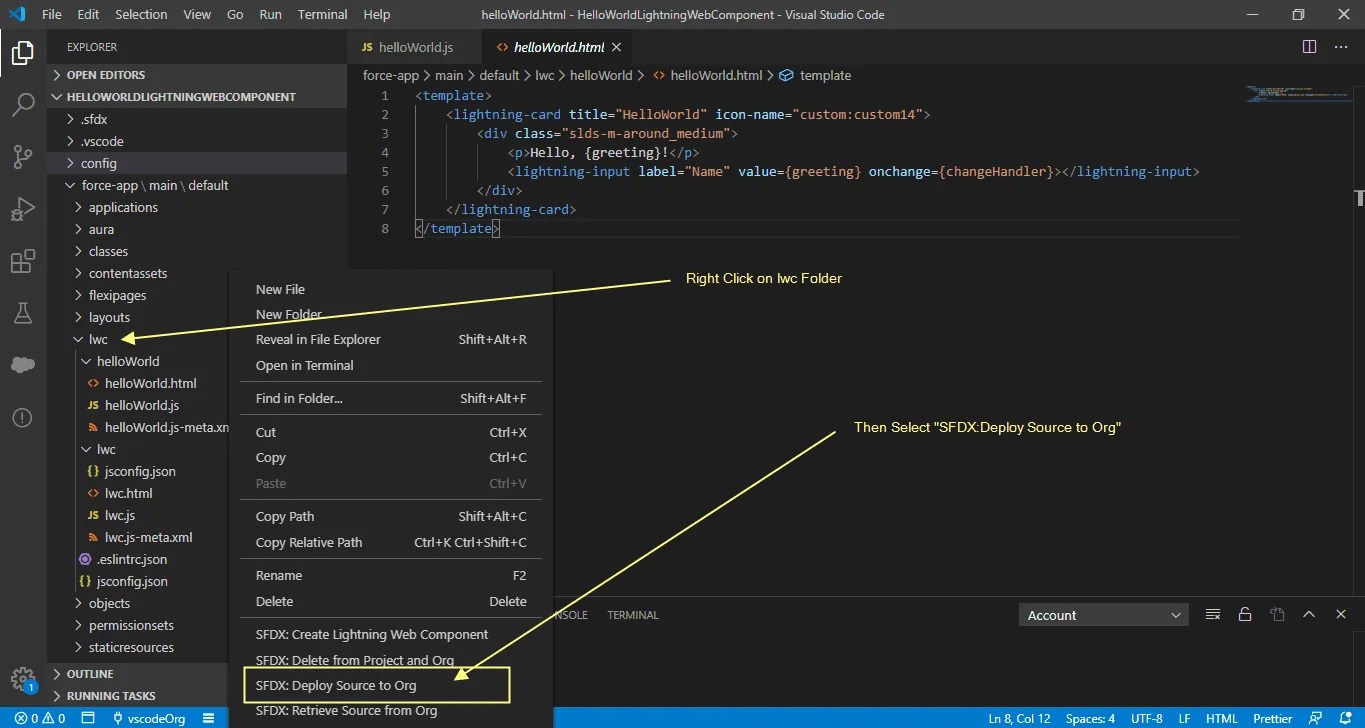
Task: Maximize the bottom panel with the chevron
Action: pos(1309,614)
